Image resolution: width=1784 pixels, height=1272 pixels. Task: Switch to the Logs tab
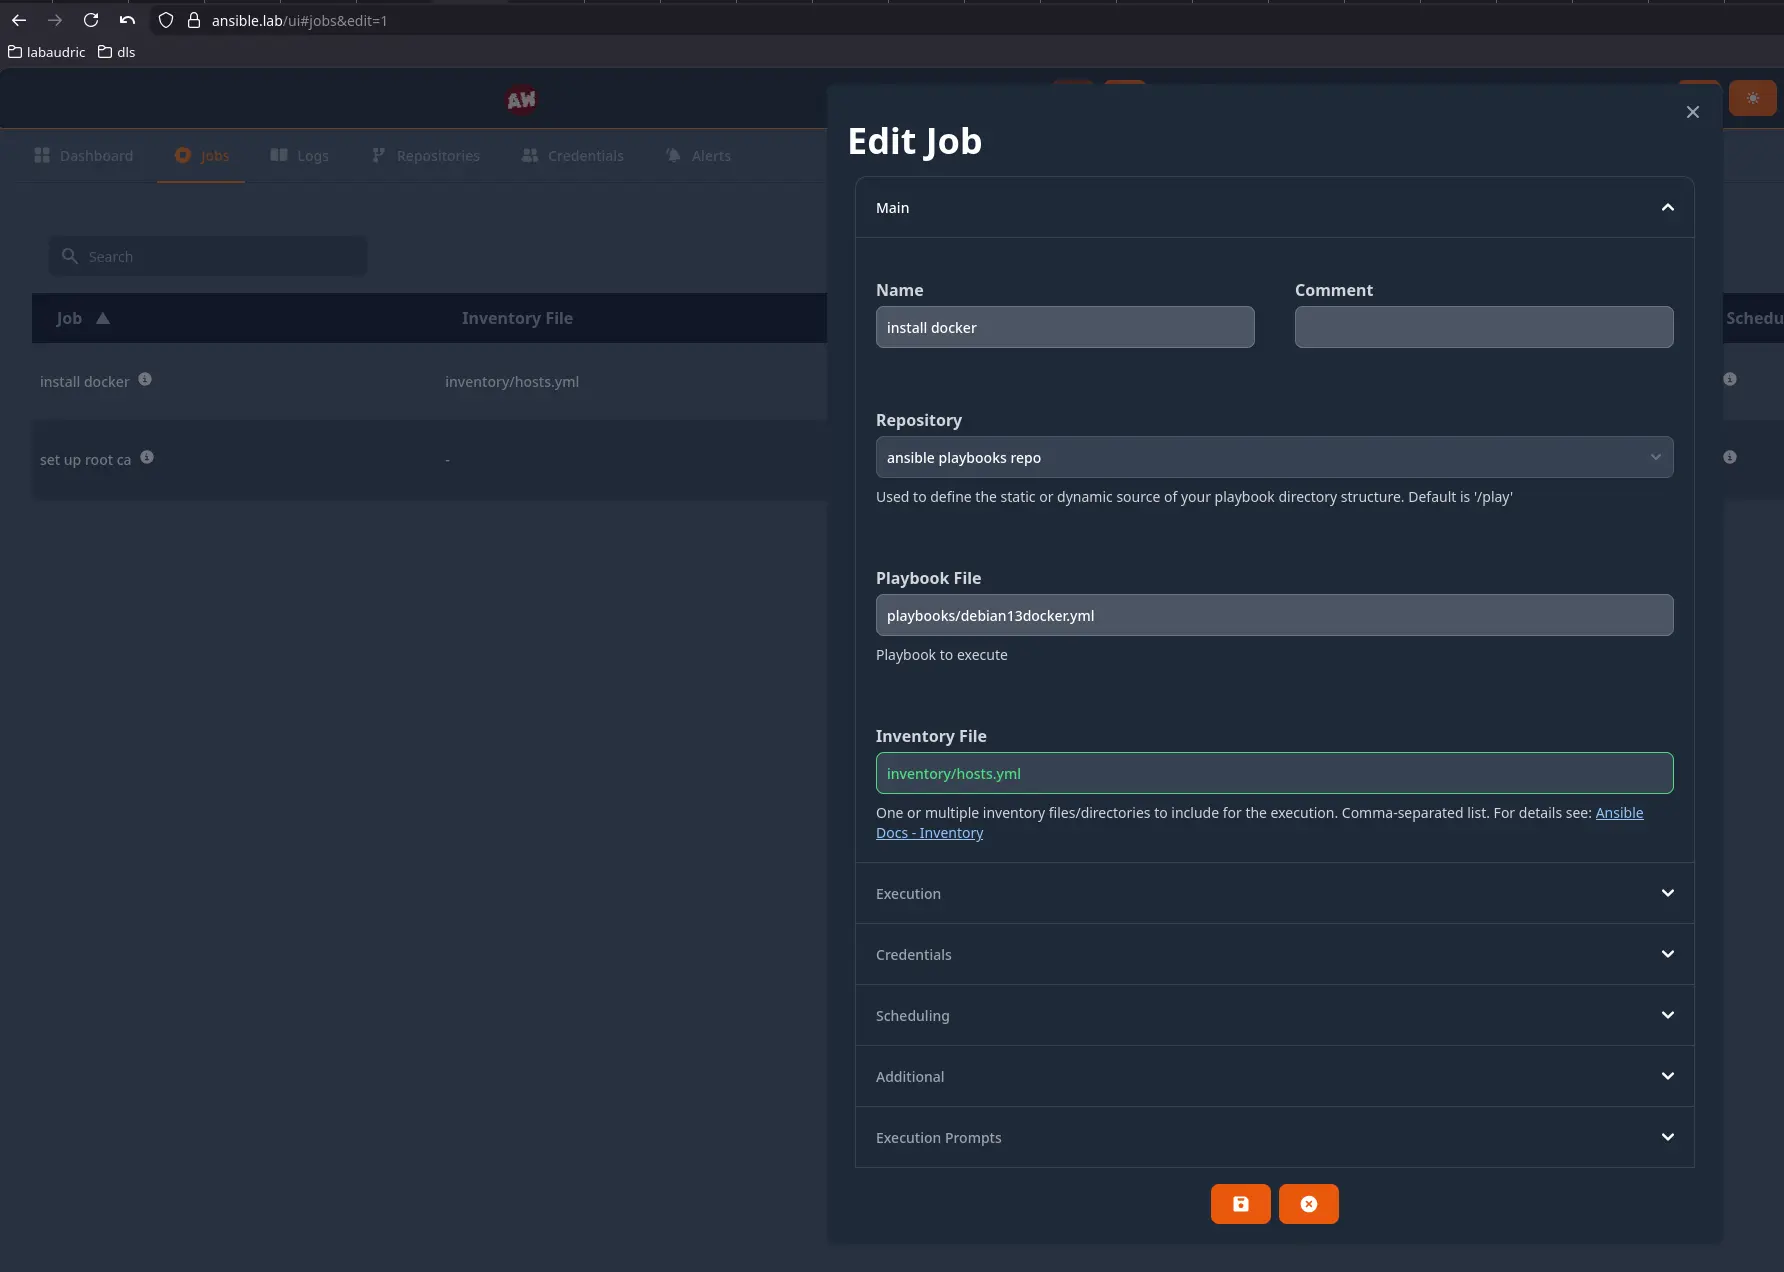[x=300, y=156]
